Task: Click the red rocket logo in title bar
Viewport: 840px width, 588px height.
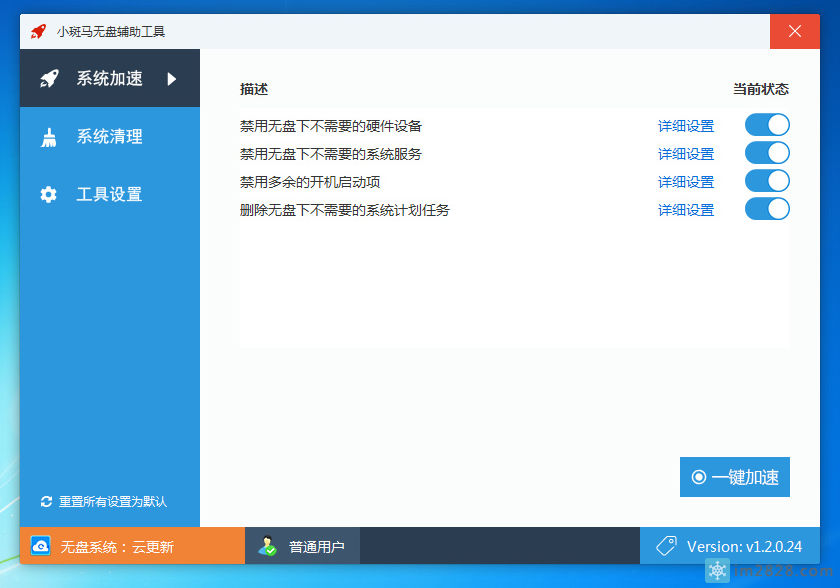Action: (38, 31)
